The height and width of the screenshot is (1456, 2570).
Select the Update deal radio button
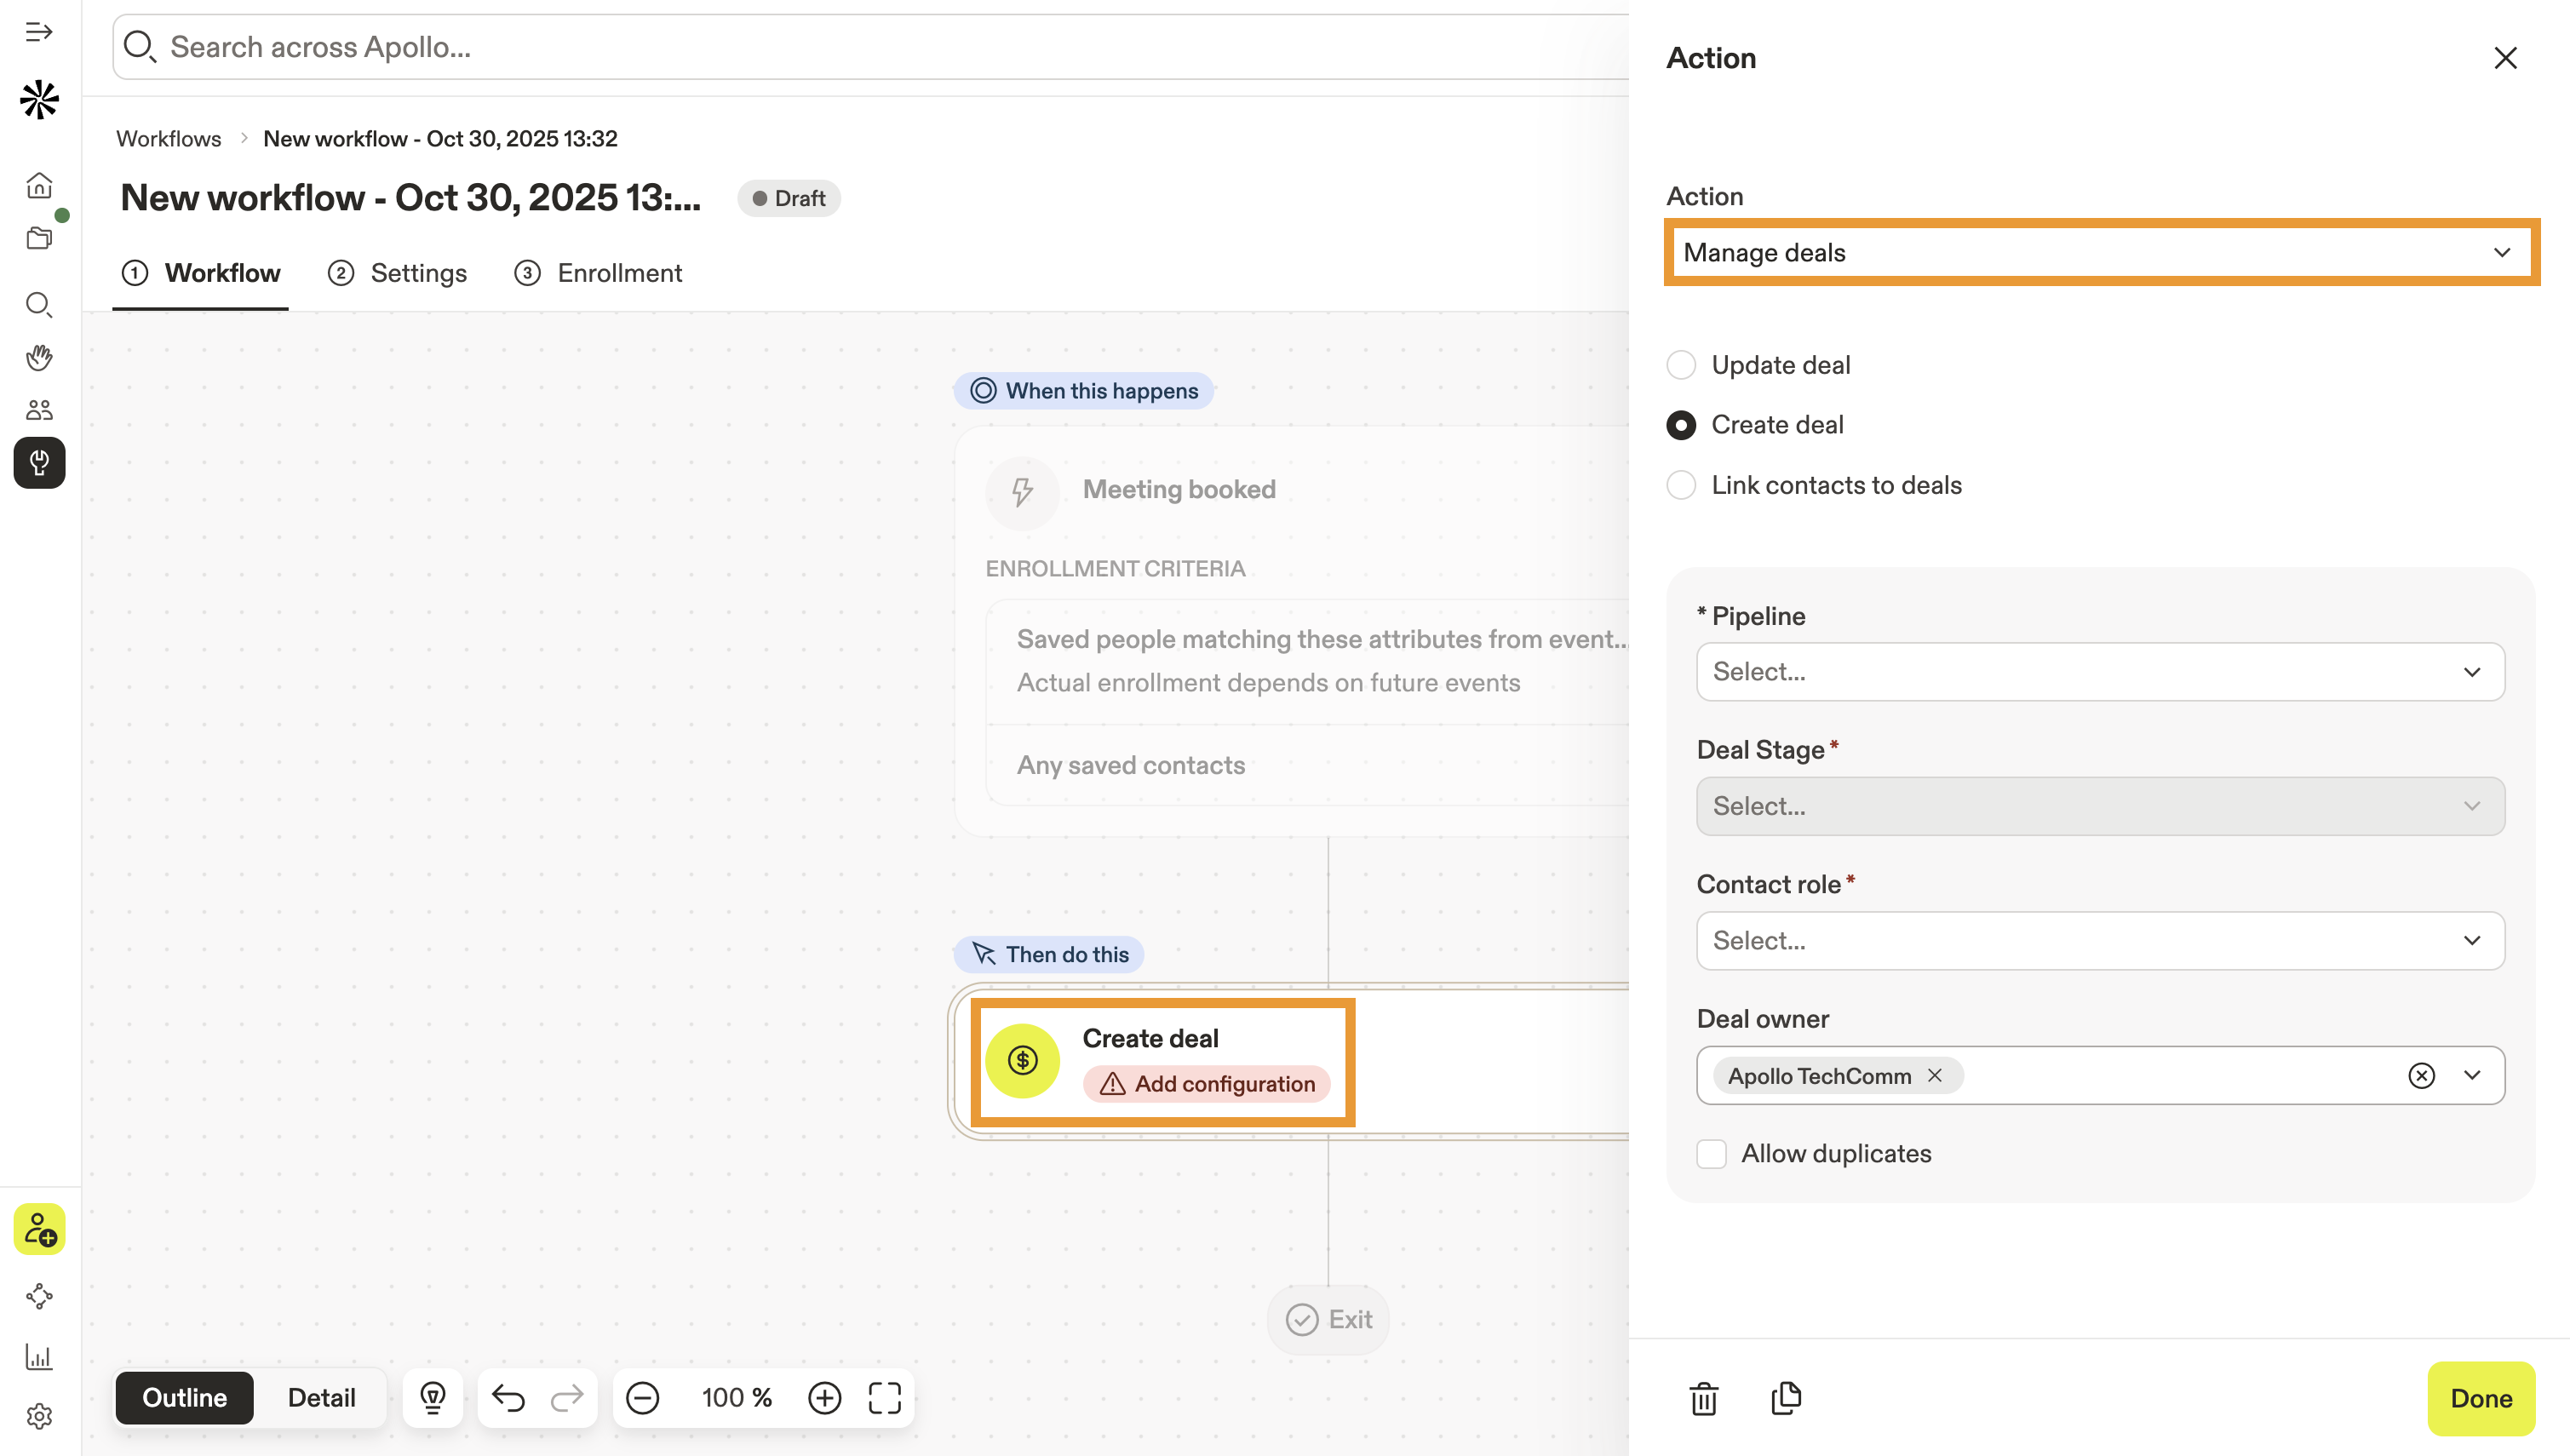1681,365
